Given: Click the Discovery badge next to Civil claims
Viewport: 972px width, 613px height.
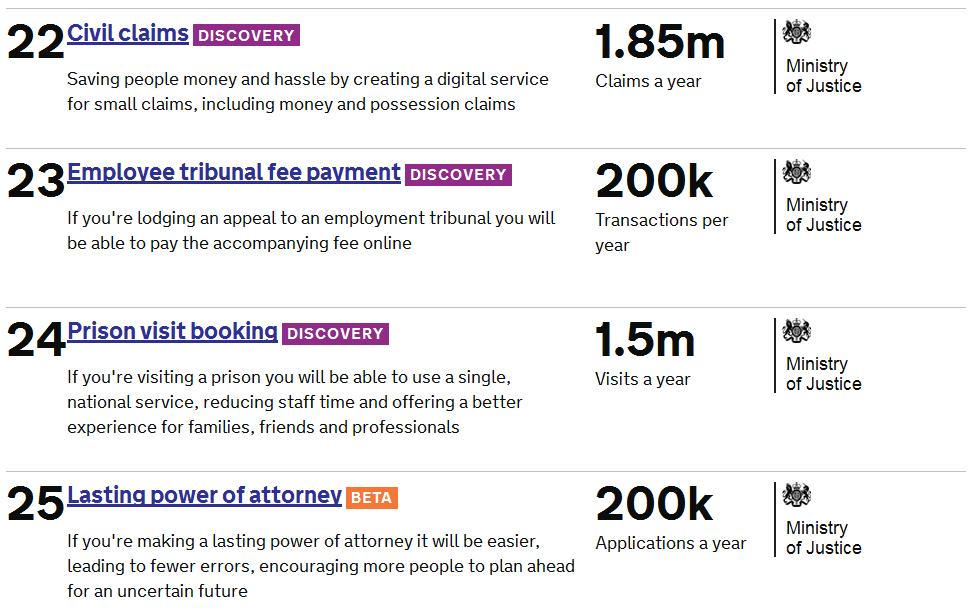Looking at the screenshot, I should click(x=246, y=35).
